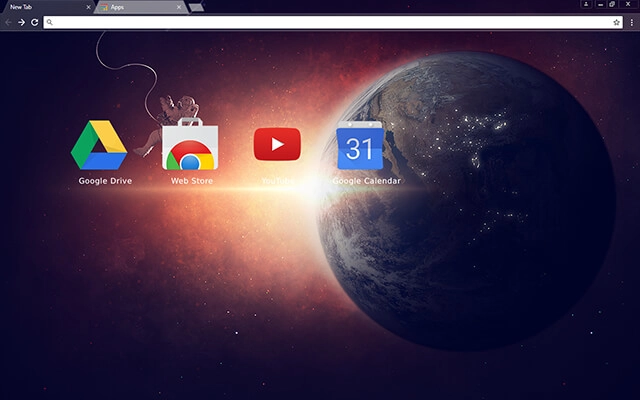Screen dimensions: 640x400
Task: Bookmark this page with the star icon
Action: coord(616,22)
